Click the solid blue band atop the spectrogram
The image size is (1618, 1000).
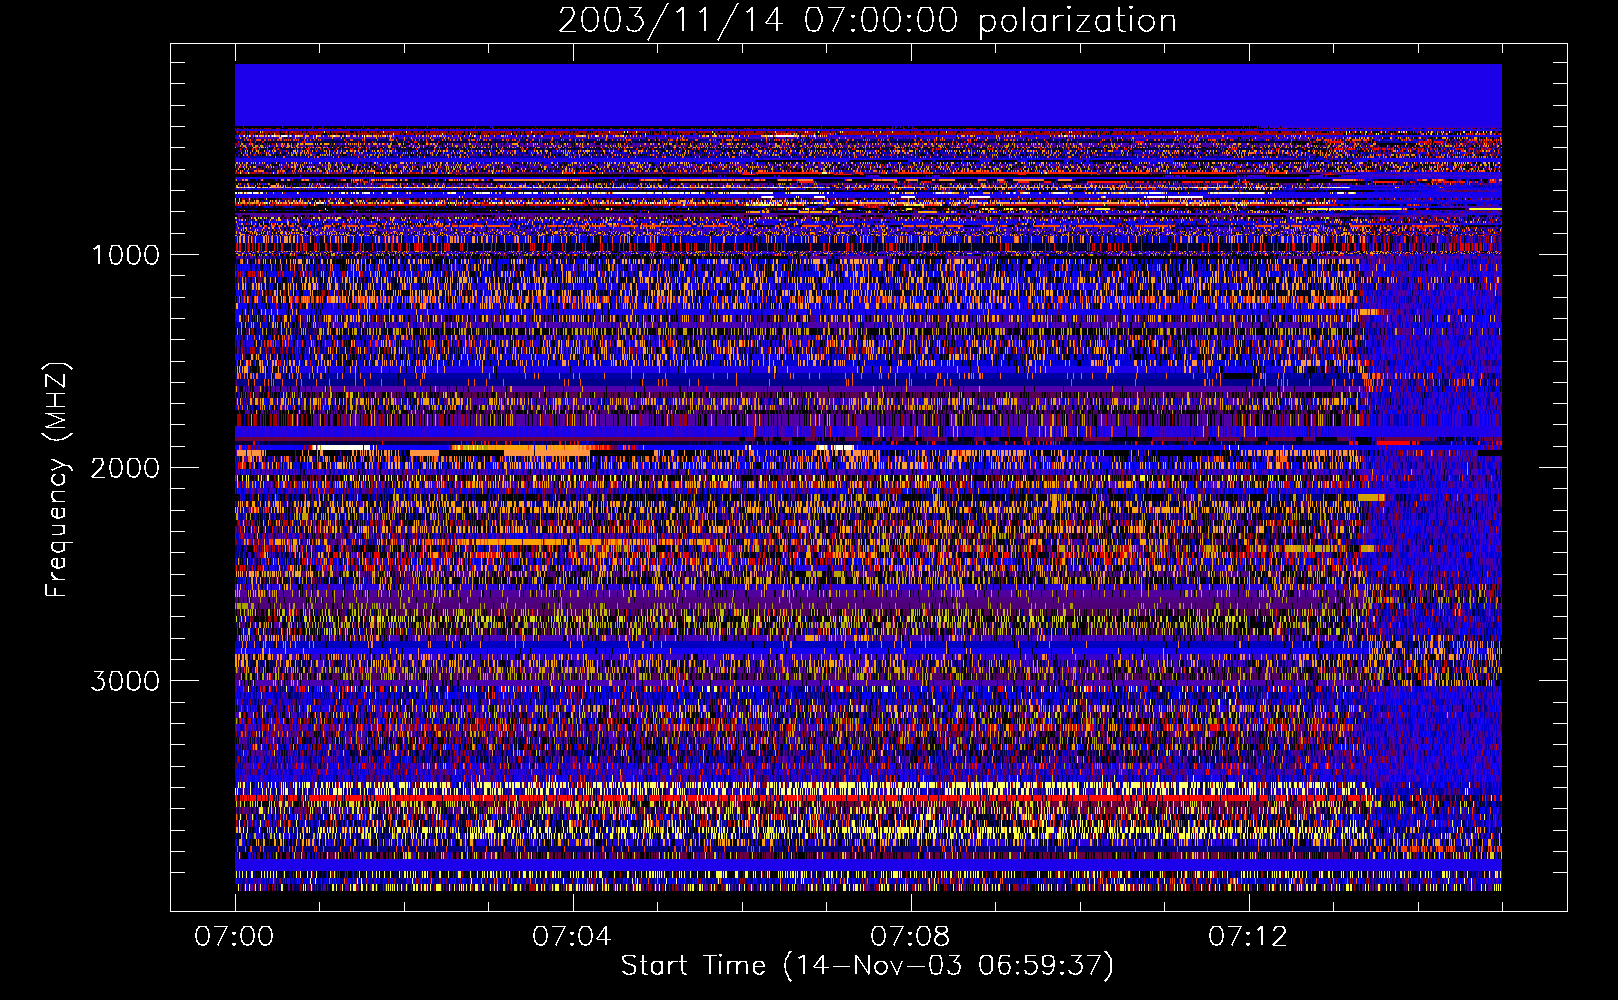[868, 95]
